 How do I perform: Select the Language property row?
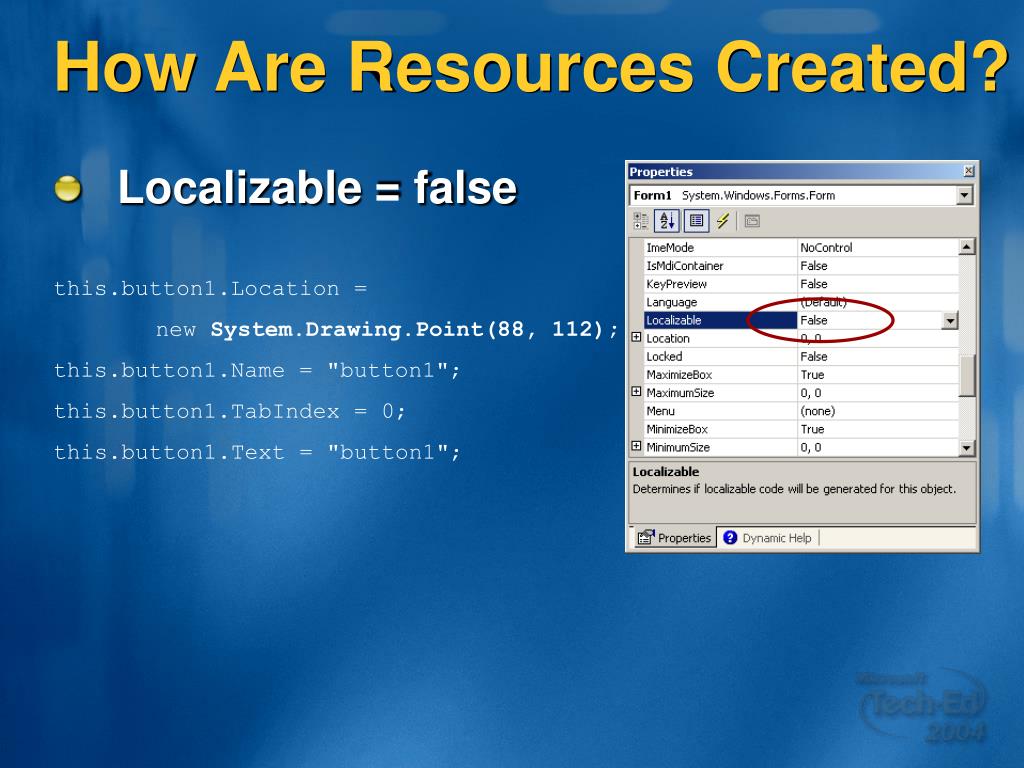[801, 302]
